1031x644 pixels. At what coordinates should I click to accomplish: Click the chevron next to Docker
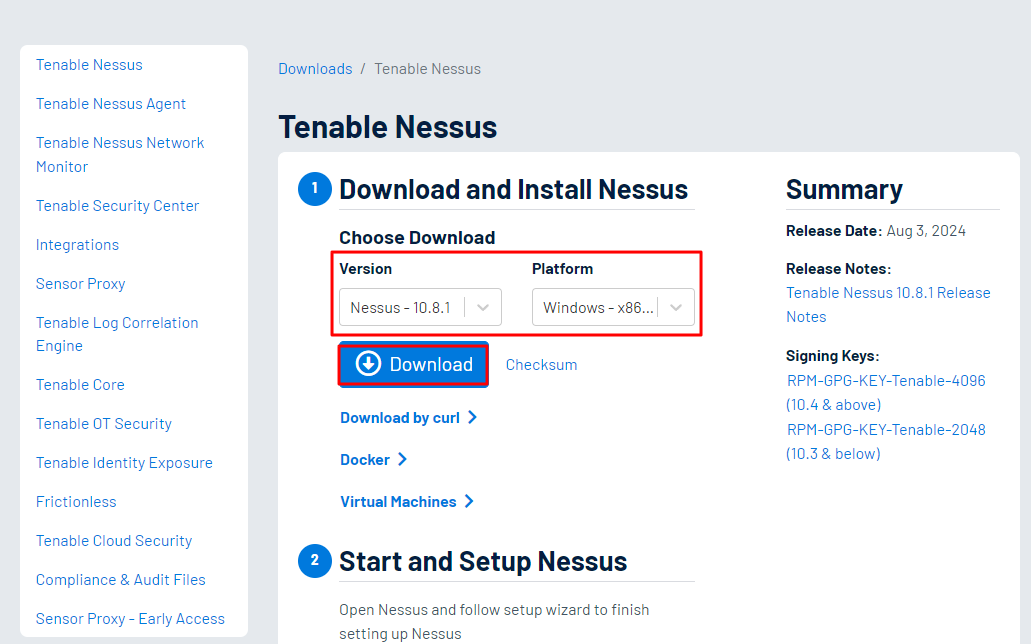[x=402, y=460]
